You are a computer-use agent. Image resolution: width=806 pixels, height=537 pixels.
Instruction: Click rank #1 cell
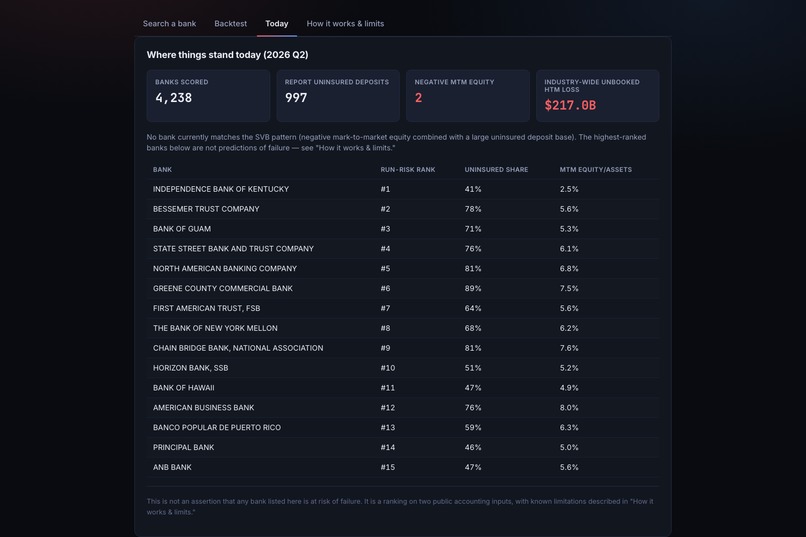pyautogui.click(x=385, y=189)
